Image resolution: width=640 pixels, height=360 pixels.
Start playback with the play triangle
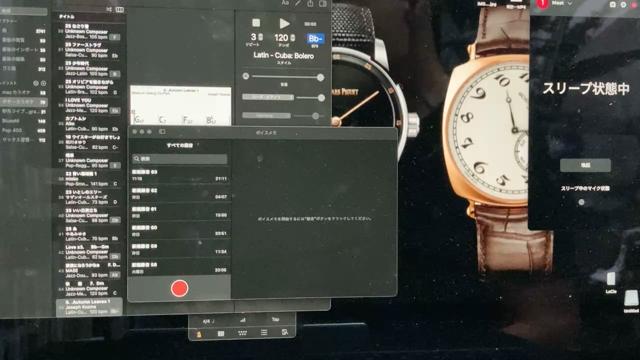point(284,24)
